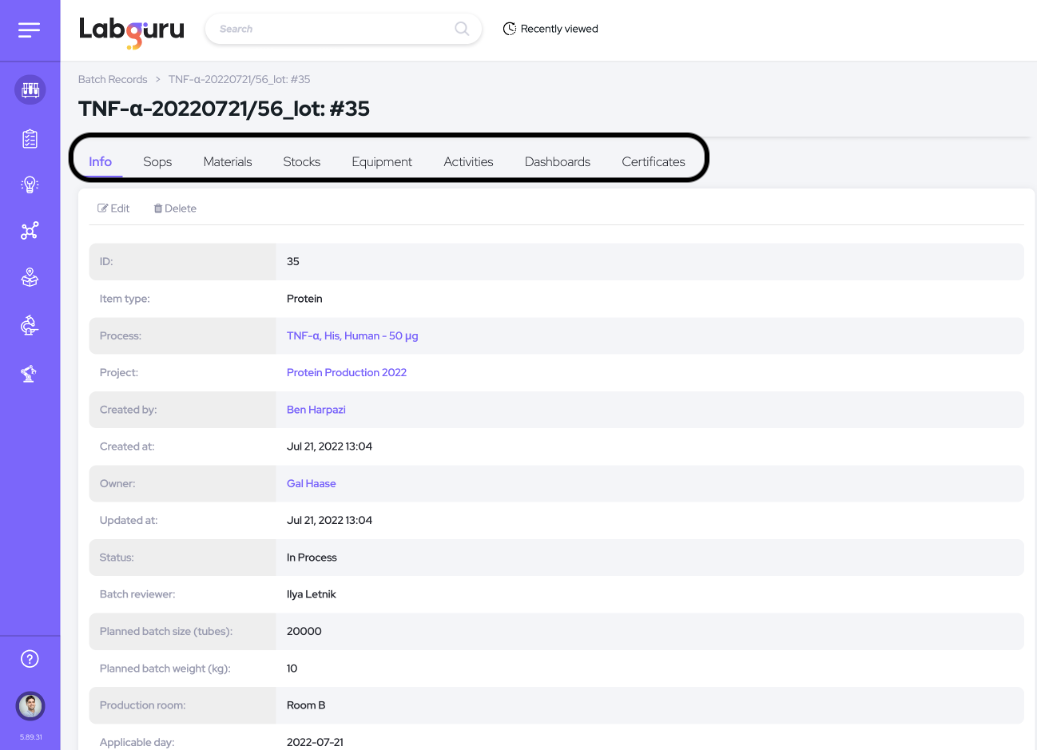The height and width of the screenshot is (750, 1038).
Task: Click the user profile avatar
Action: coord(30,706)
